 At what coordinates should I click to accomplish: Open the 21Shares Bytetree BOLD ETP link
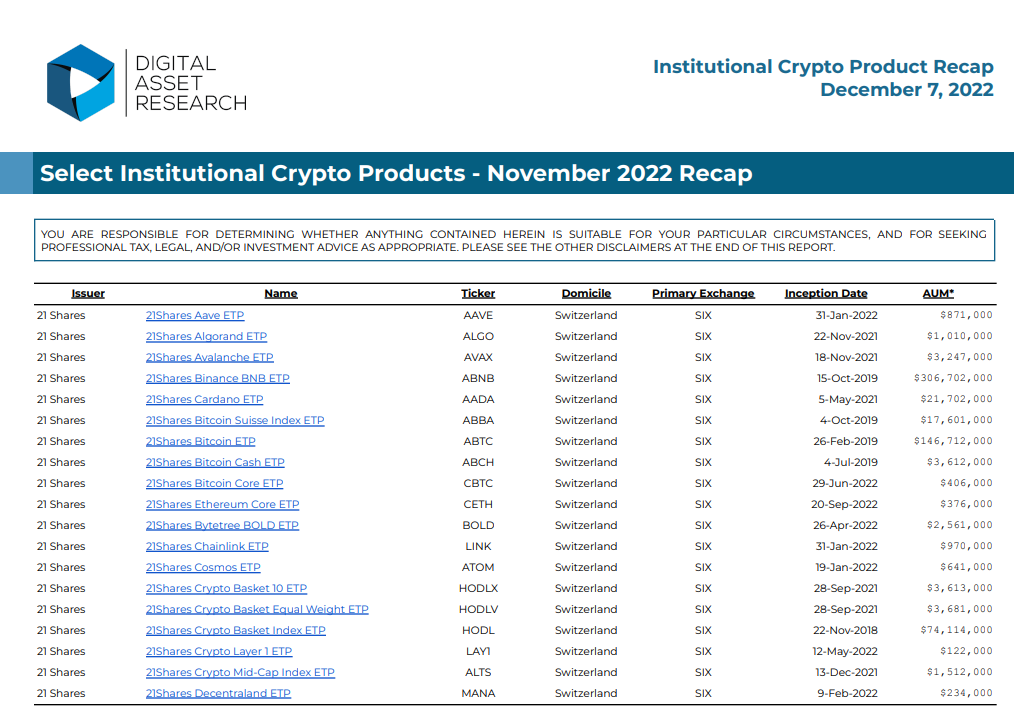pos(222,526)
